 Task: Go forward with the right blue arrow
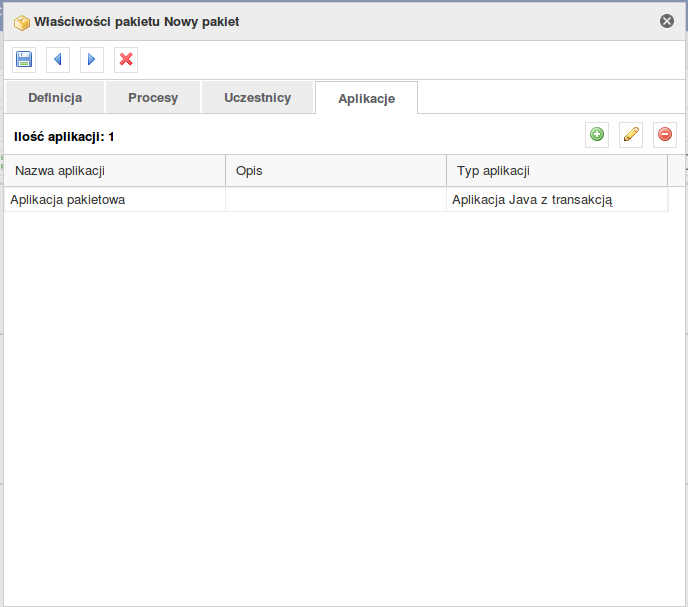point(92,59)
